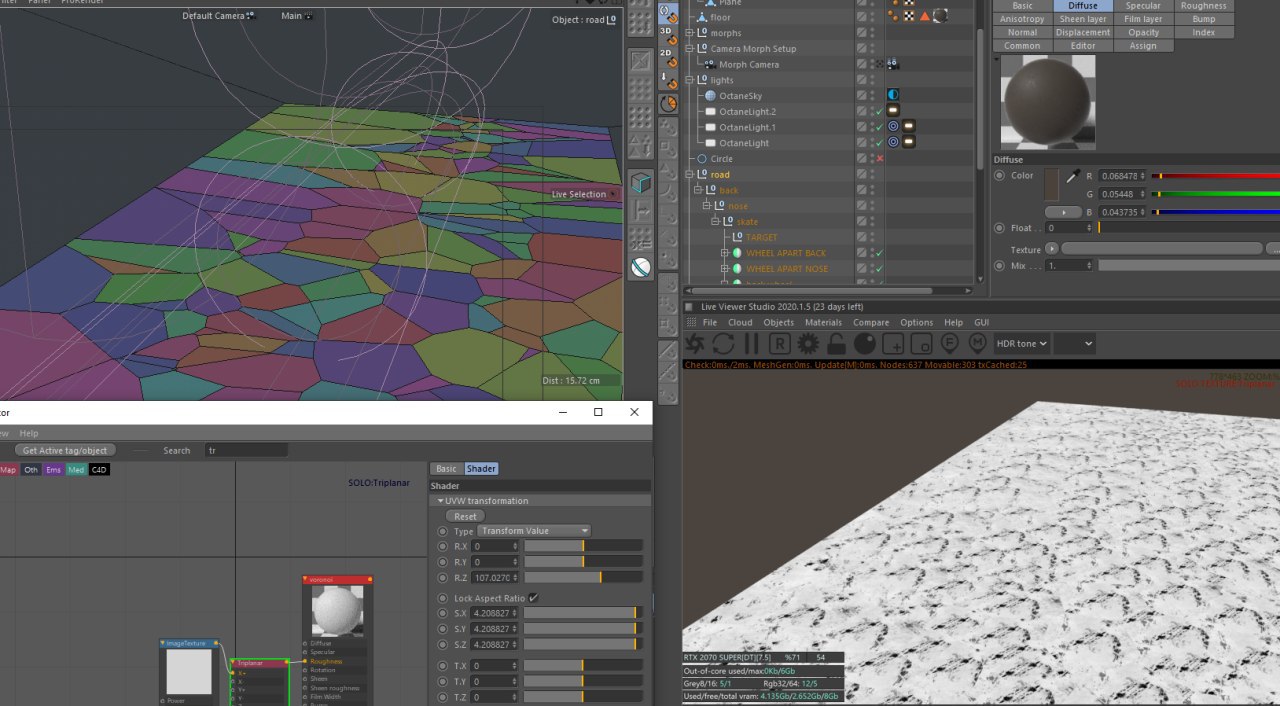Click the Ems node filter button
Screen dimensions: 1280x706
click(x=53, y=469)
